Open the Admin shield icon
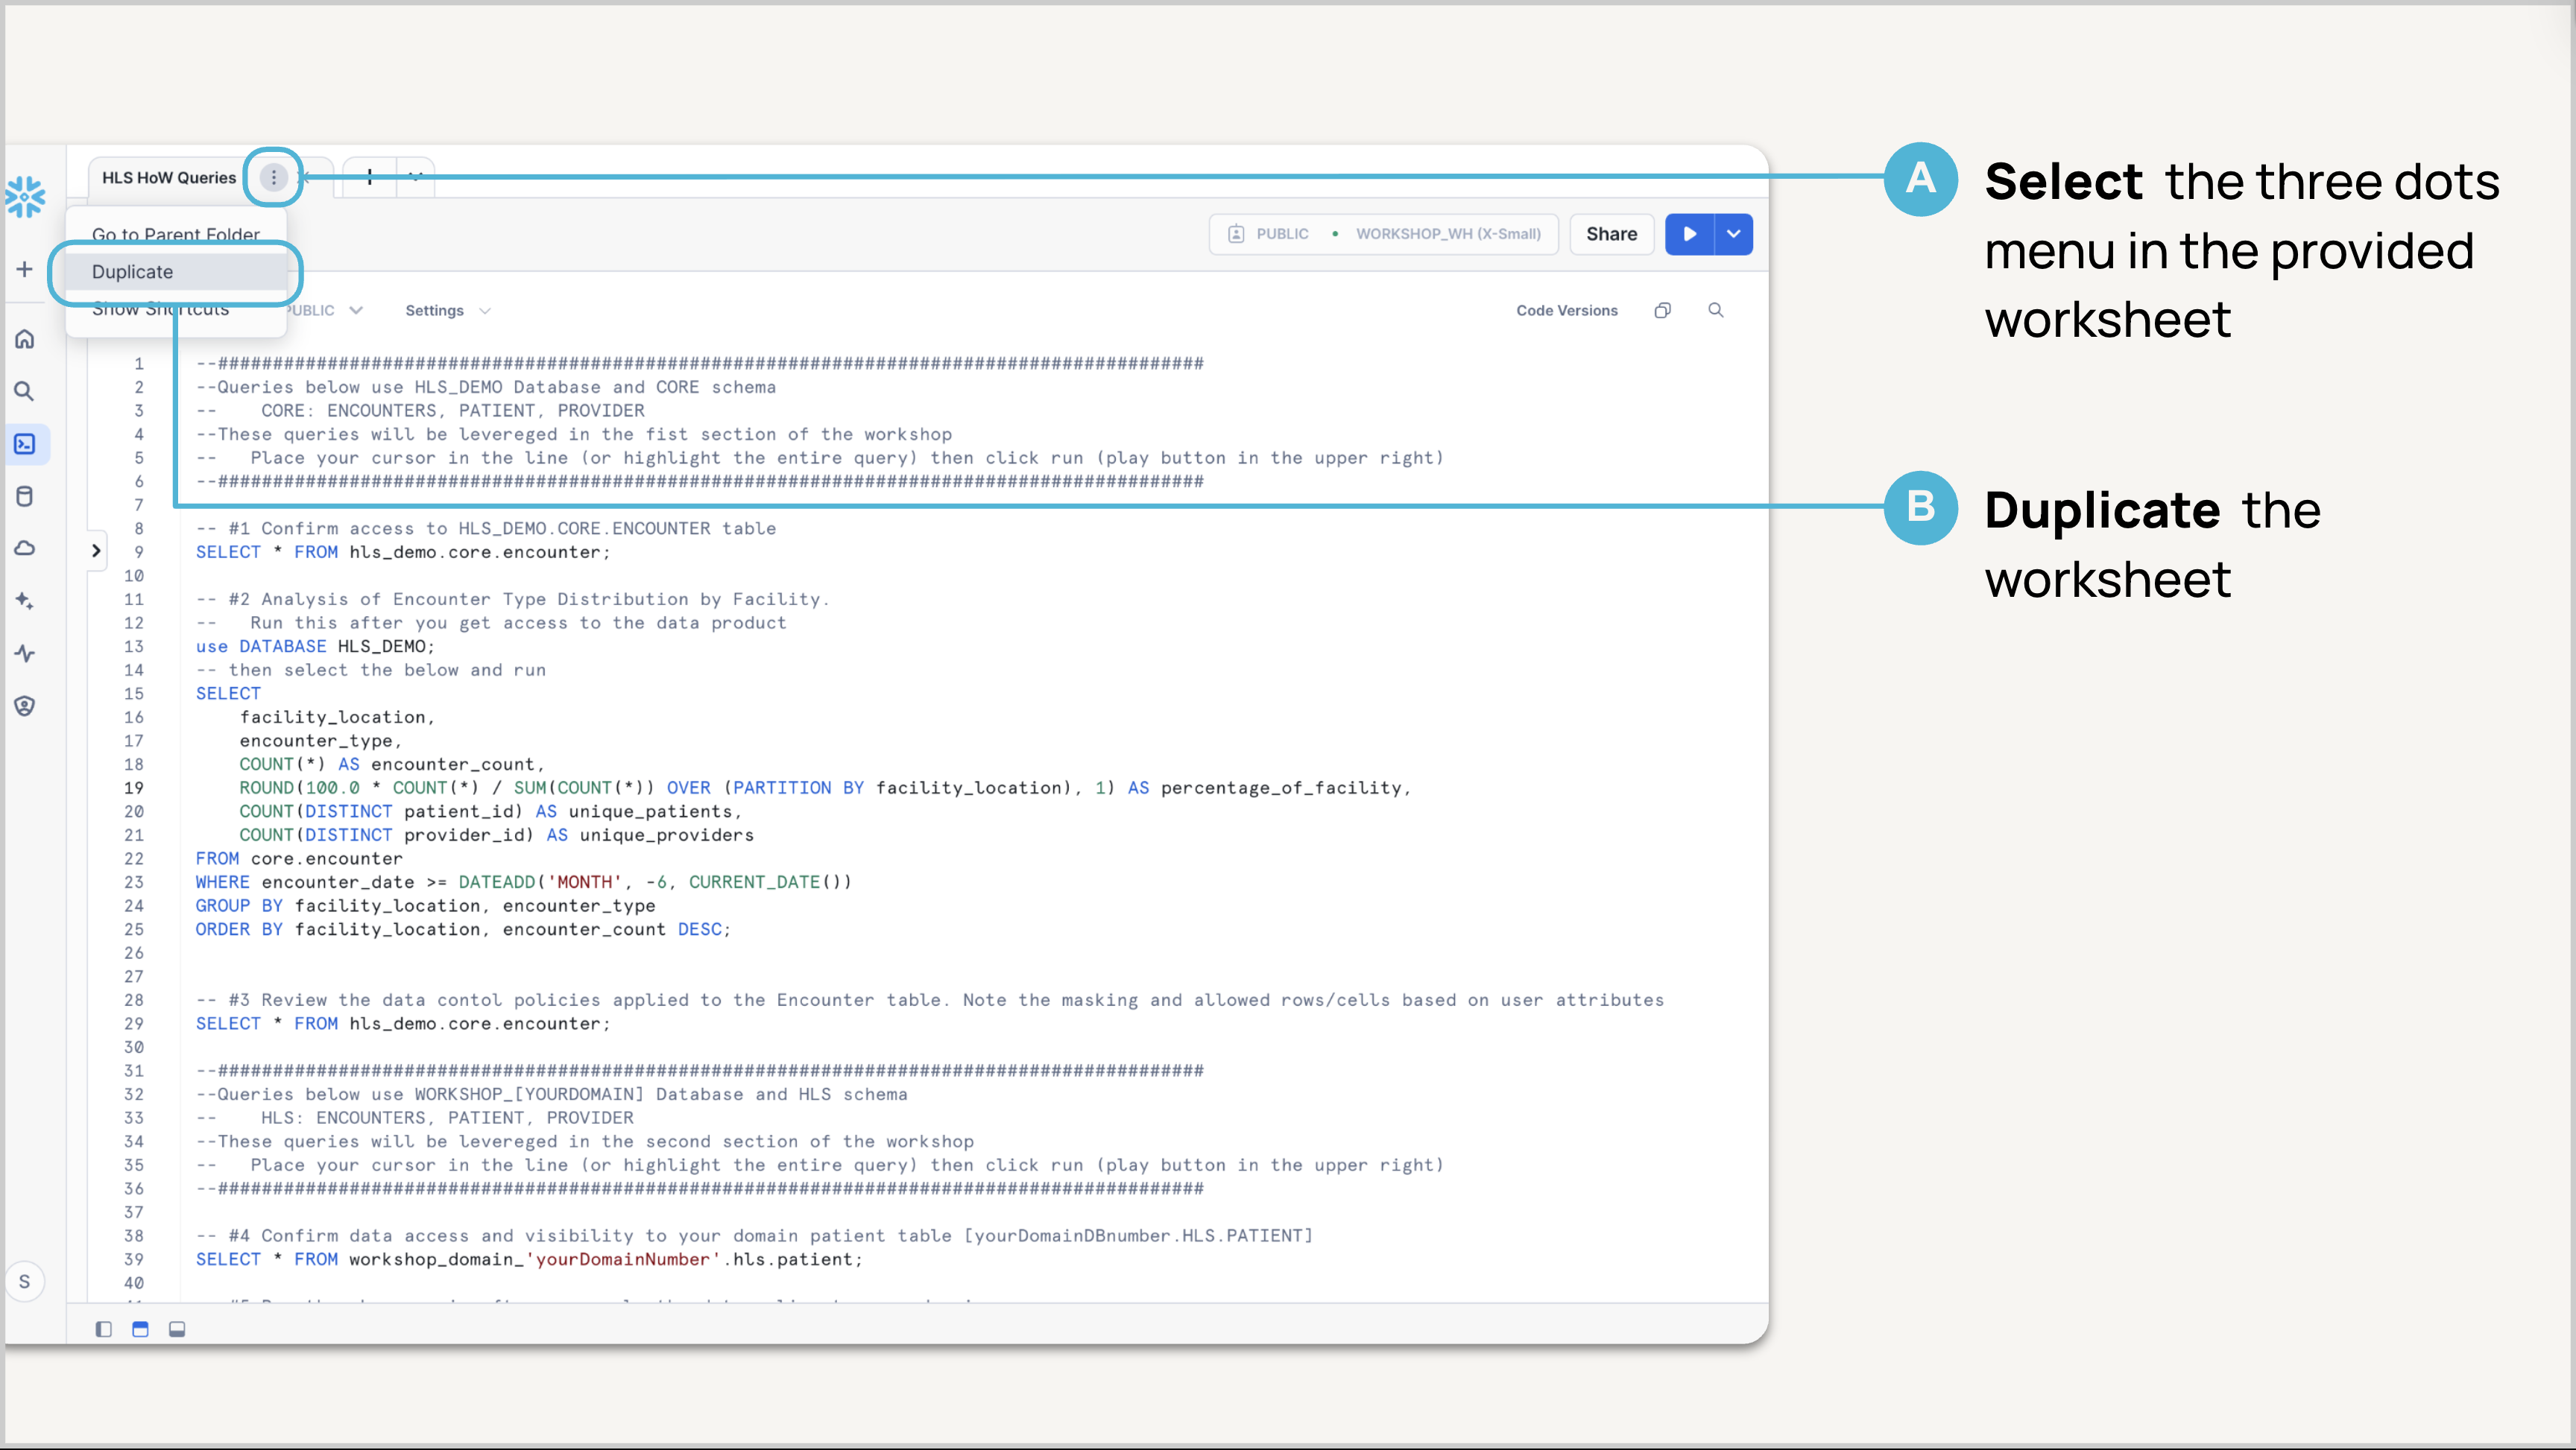Image resolution: width=2576 pixels, height=1450 pixels. [25, 706]
